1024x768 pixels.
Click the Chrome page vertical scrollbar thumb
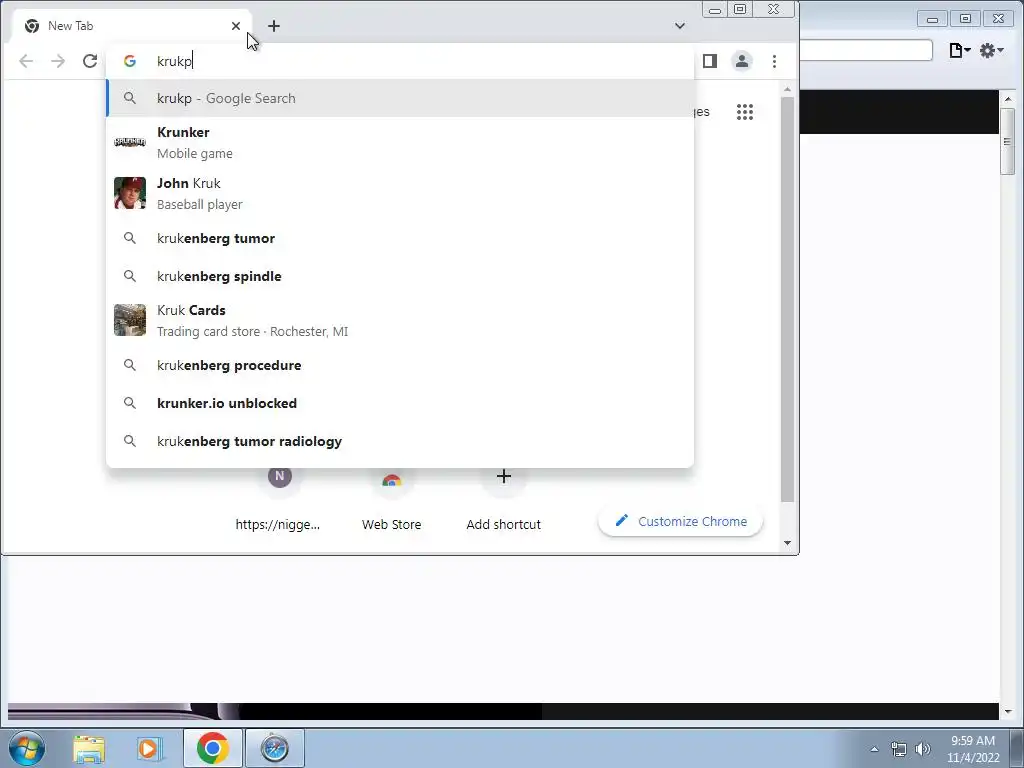click(x=788, y=299)
